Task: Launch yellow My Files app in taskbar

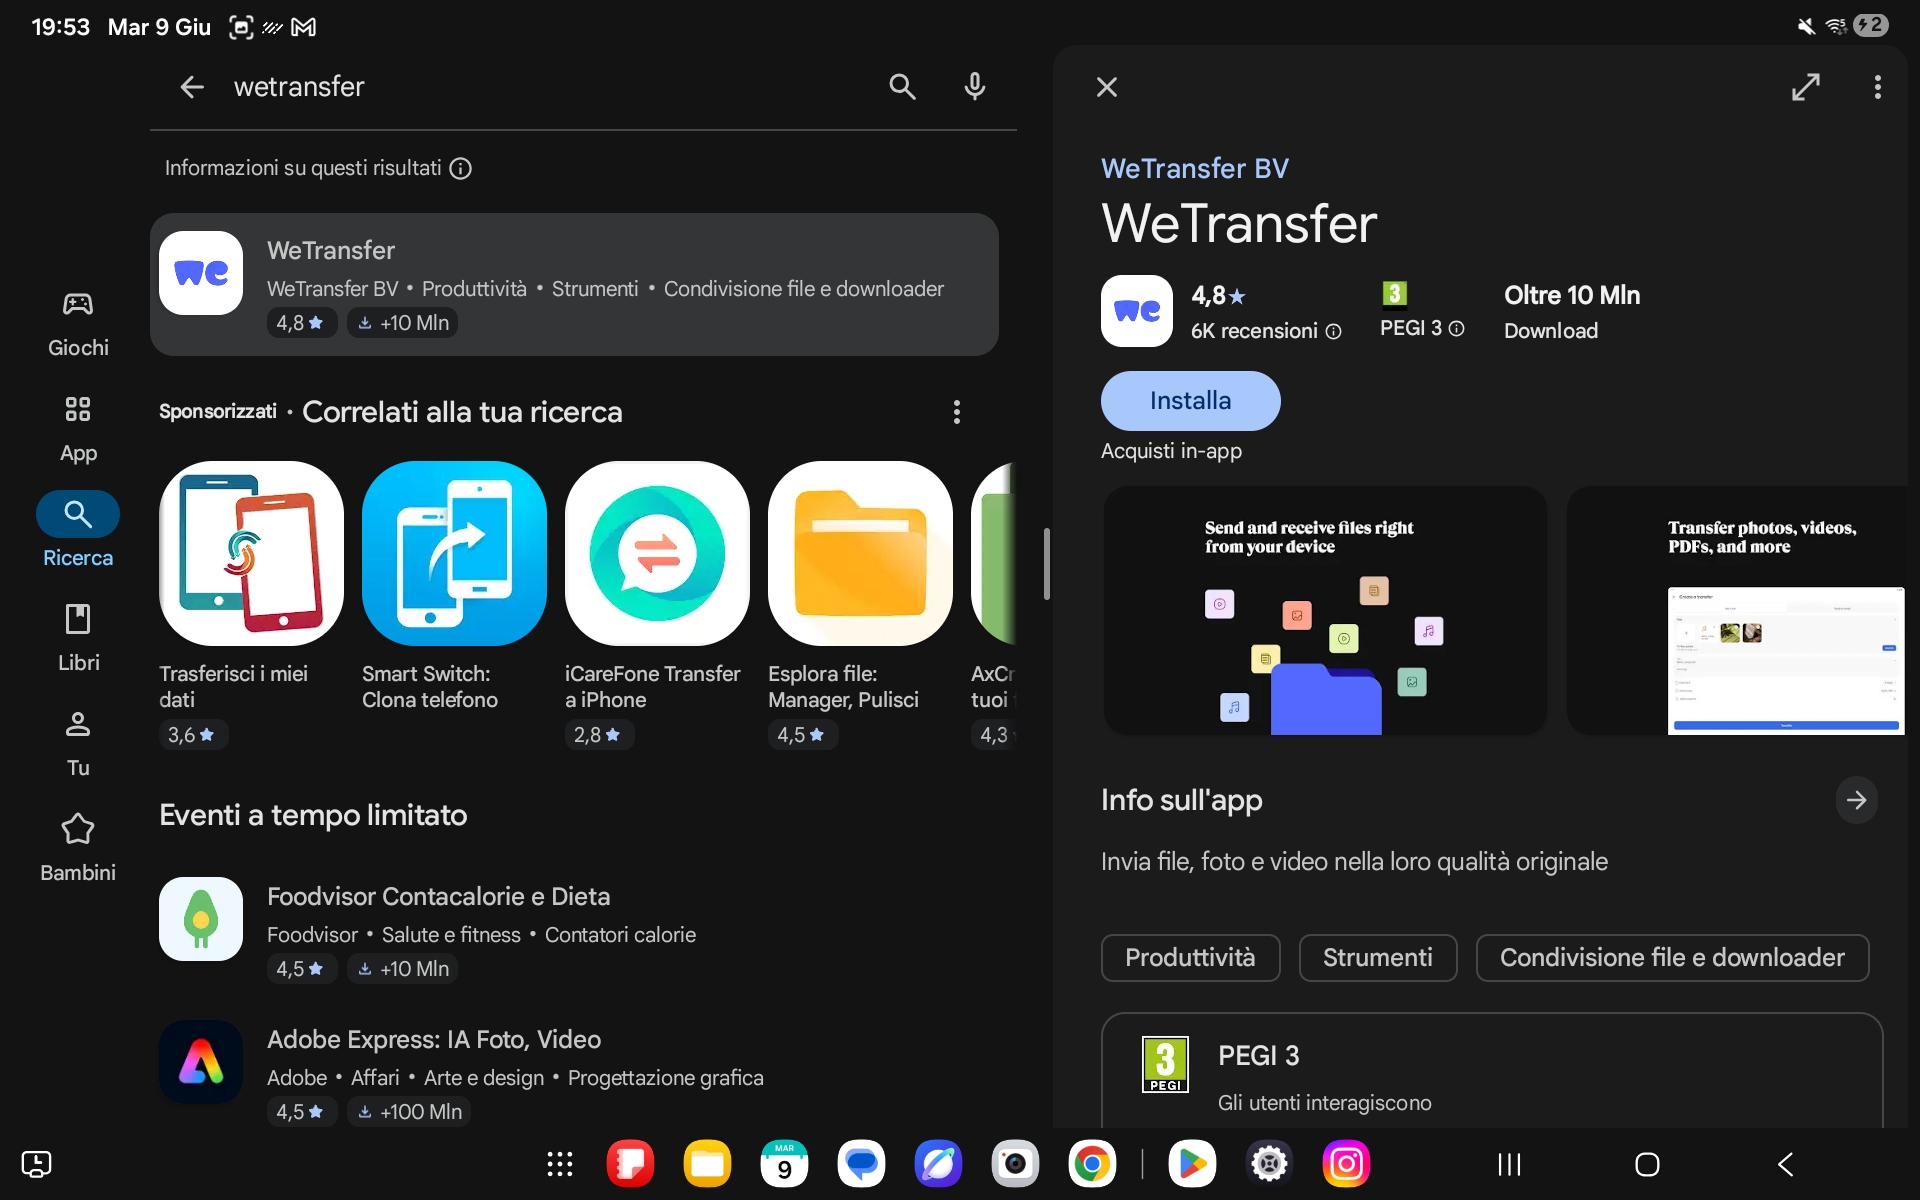Action: coord(707,1164)
